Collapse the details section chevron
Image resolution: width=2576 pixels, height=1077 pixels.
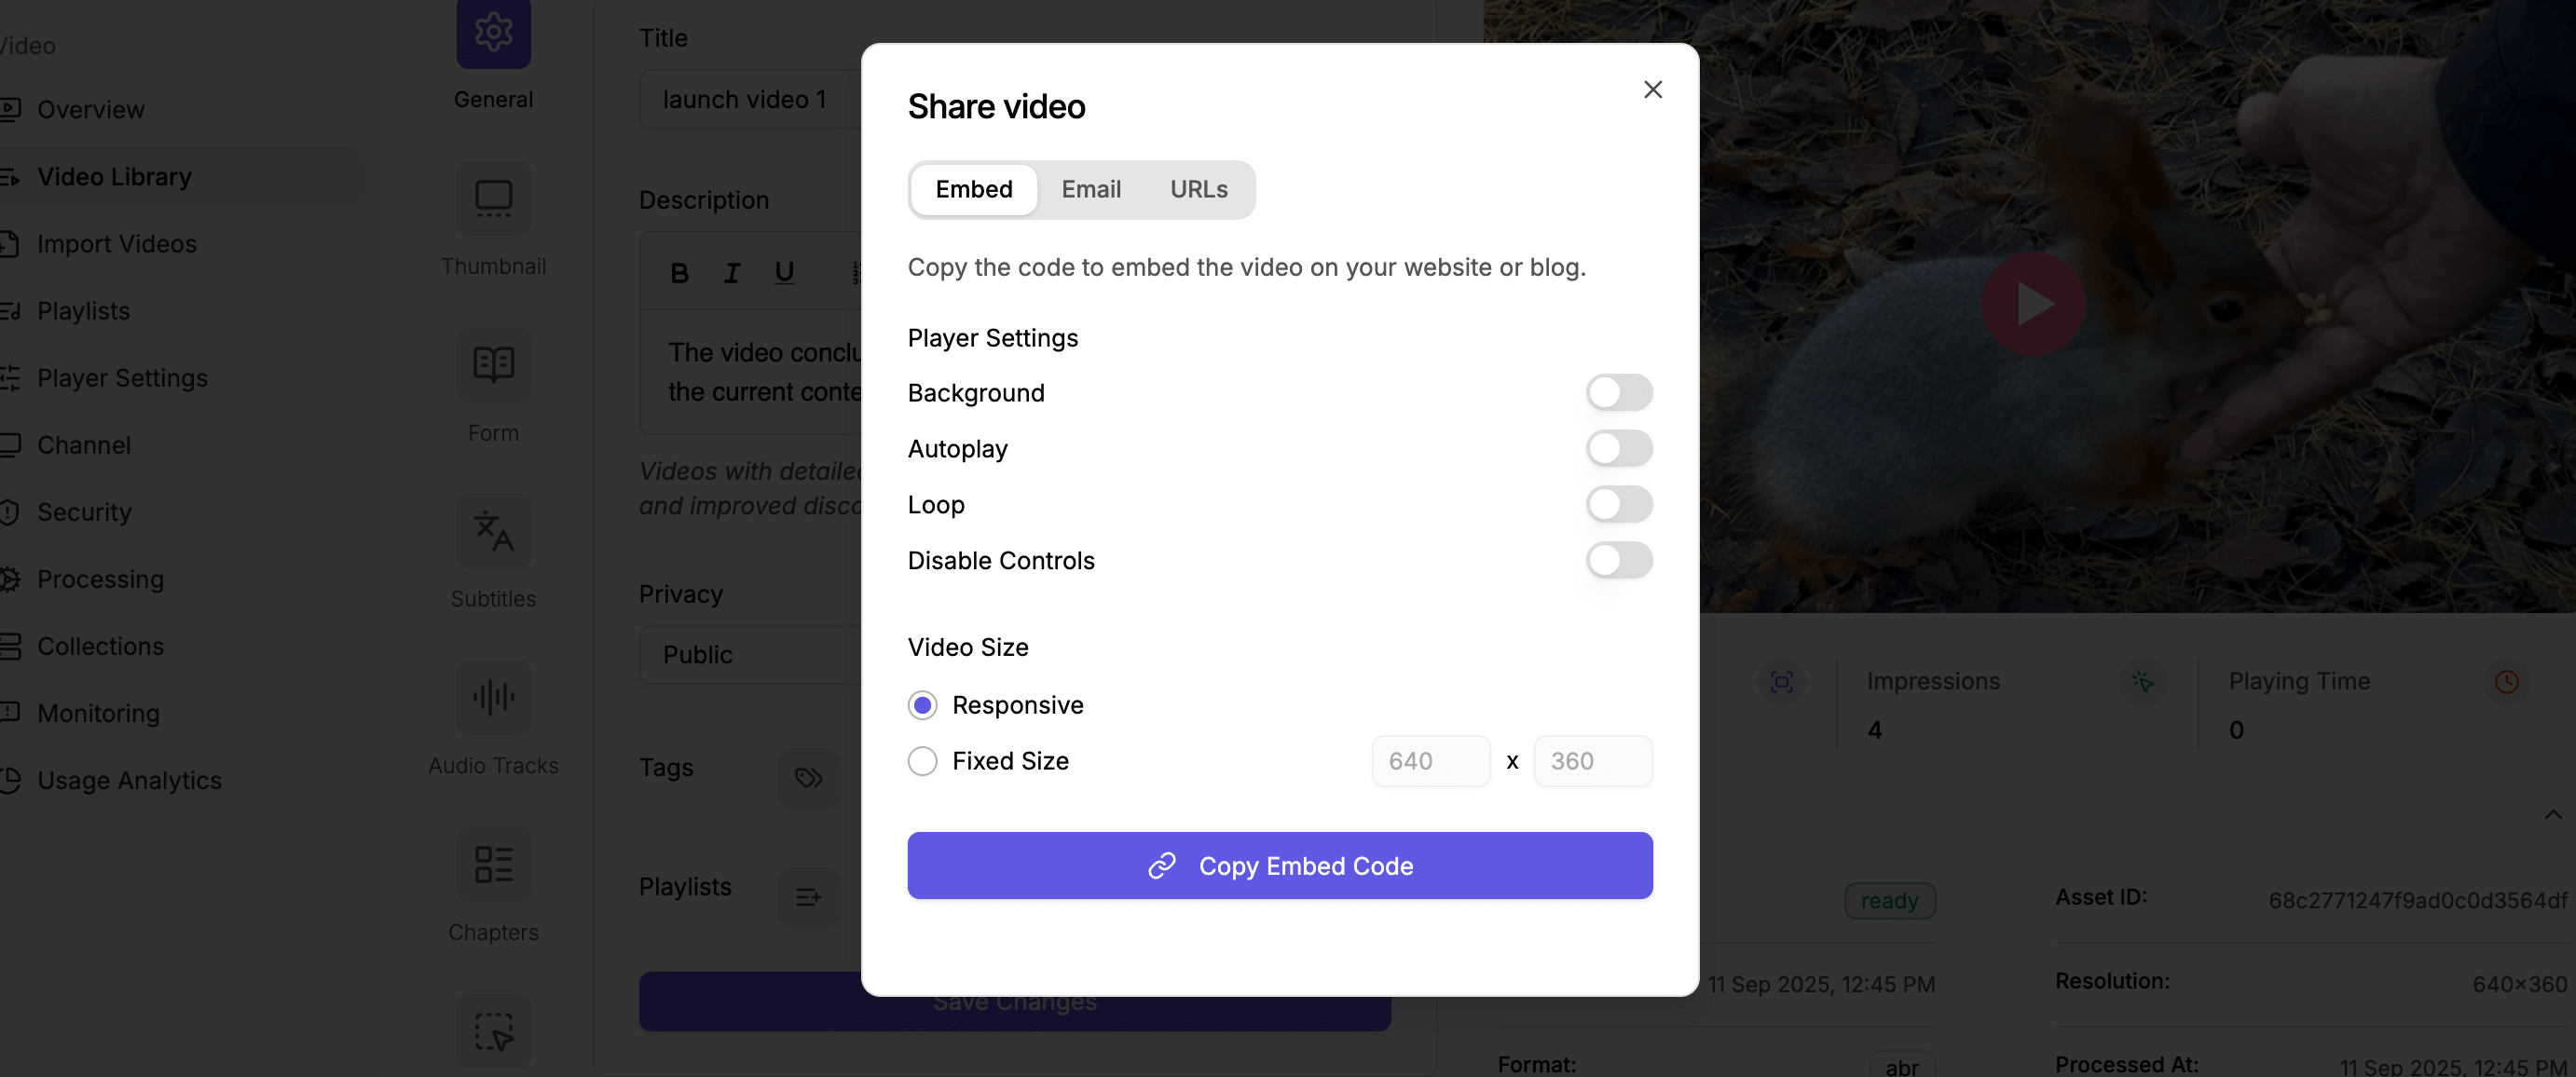tap(2552, 814)
